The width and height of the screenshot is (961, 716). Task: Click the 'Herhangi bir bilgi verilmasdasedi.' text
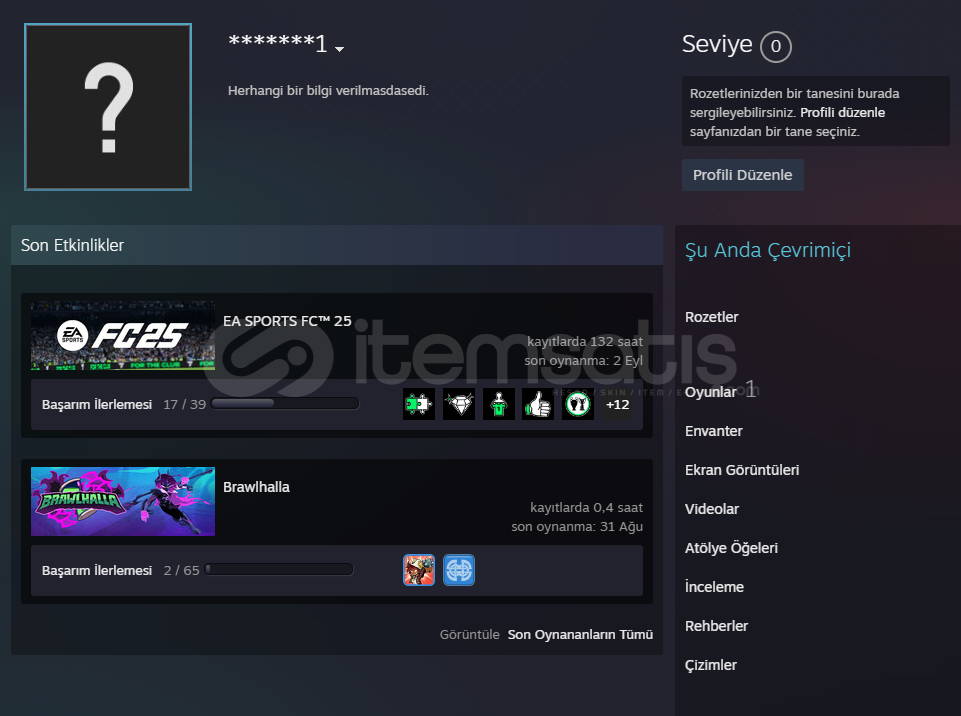(x=329, y=91)
